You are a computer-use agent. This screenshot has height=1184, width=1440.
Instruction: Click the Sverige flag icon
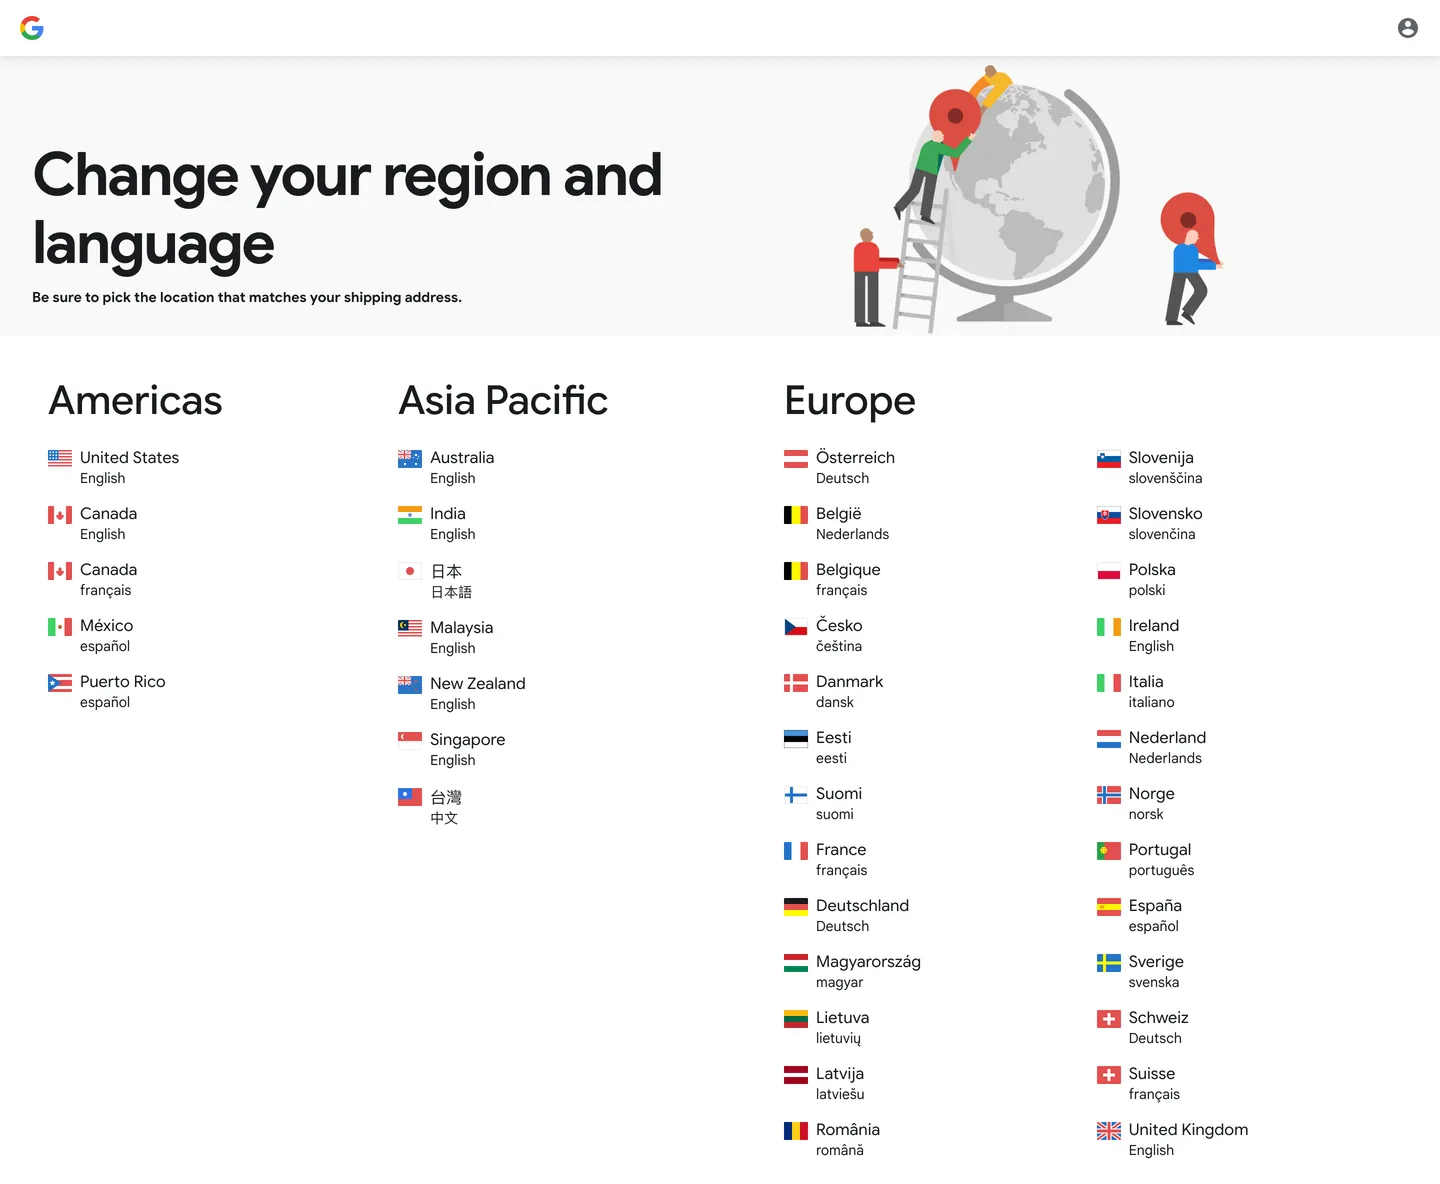[1109, 963]
